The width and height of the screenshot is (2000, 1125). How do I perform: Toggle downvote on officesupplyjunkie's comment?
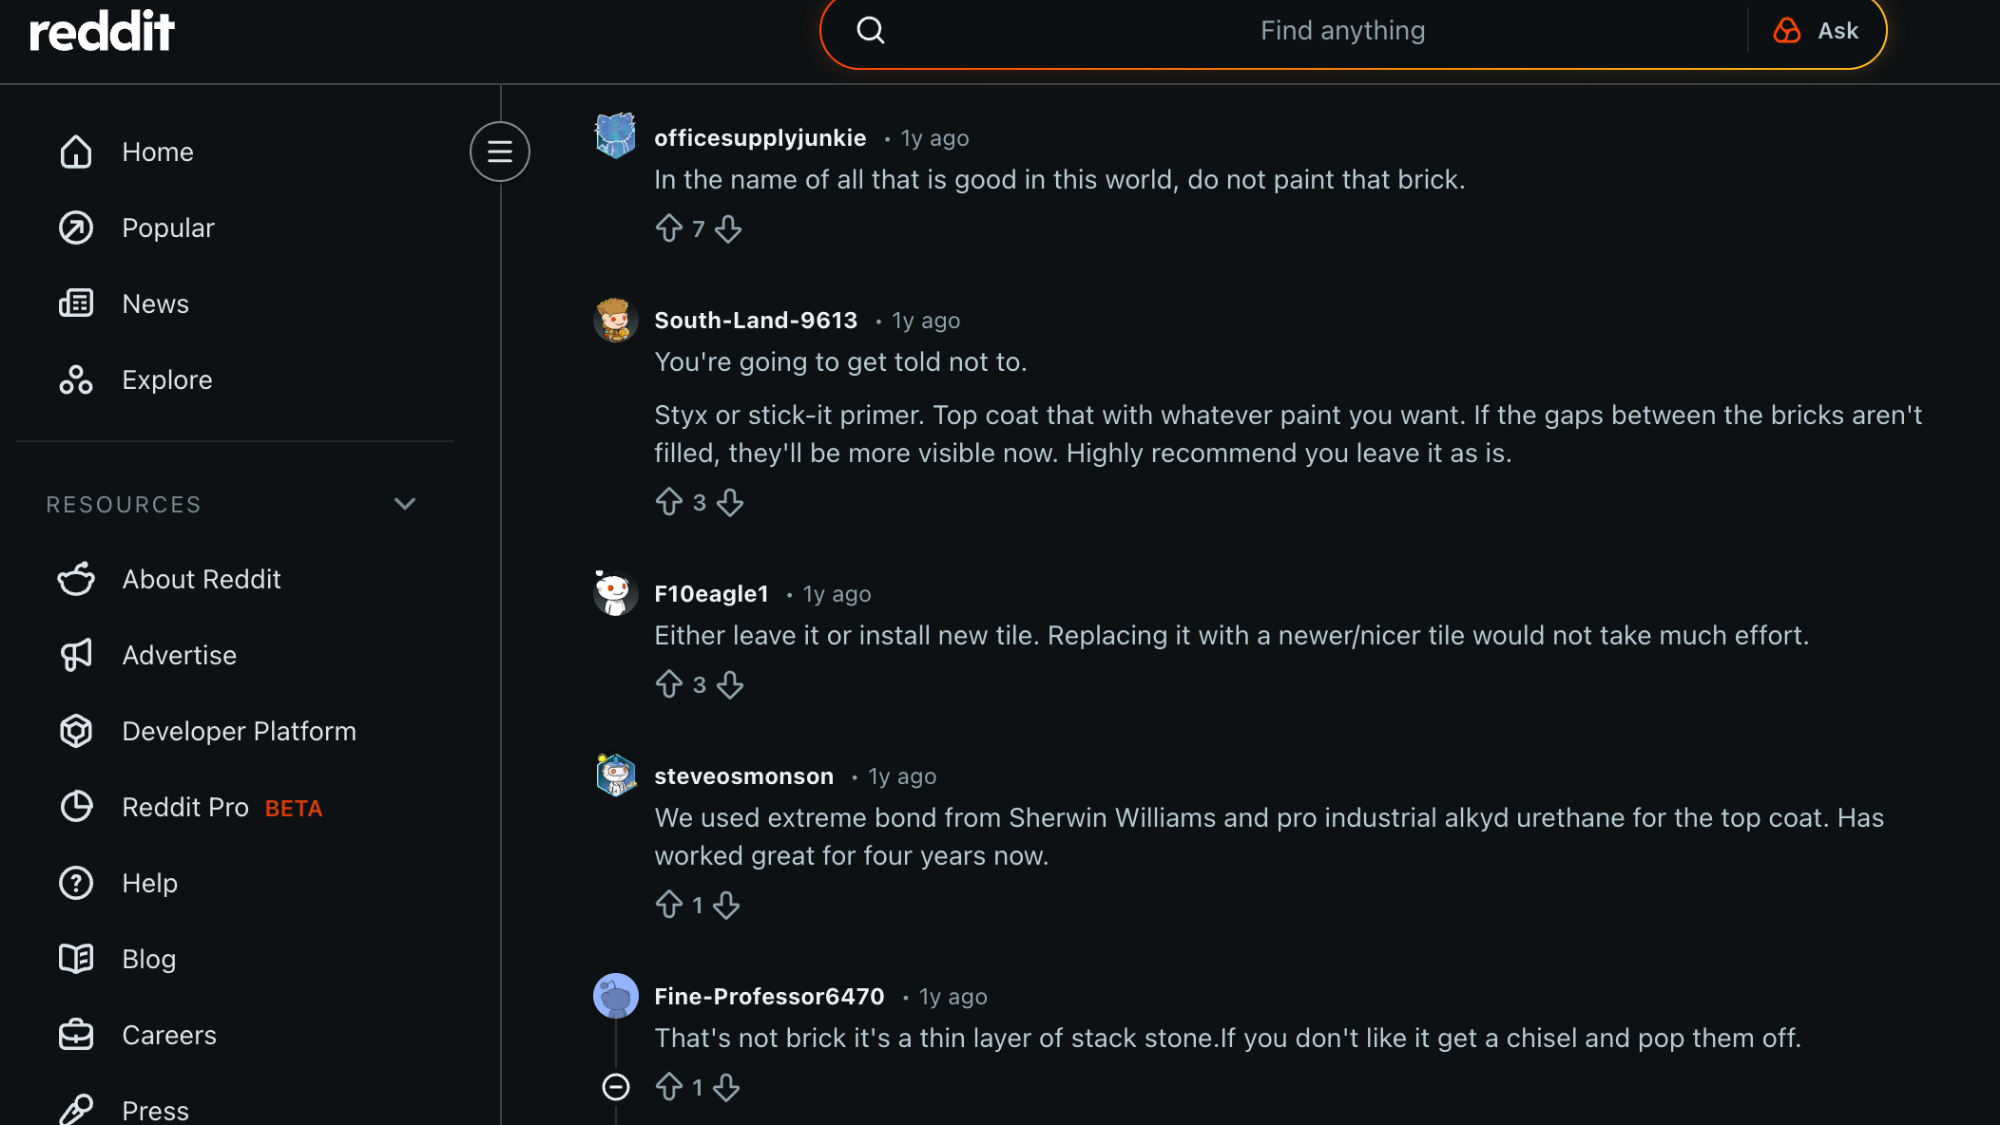point(729,229)
